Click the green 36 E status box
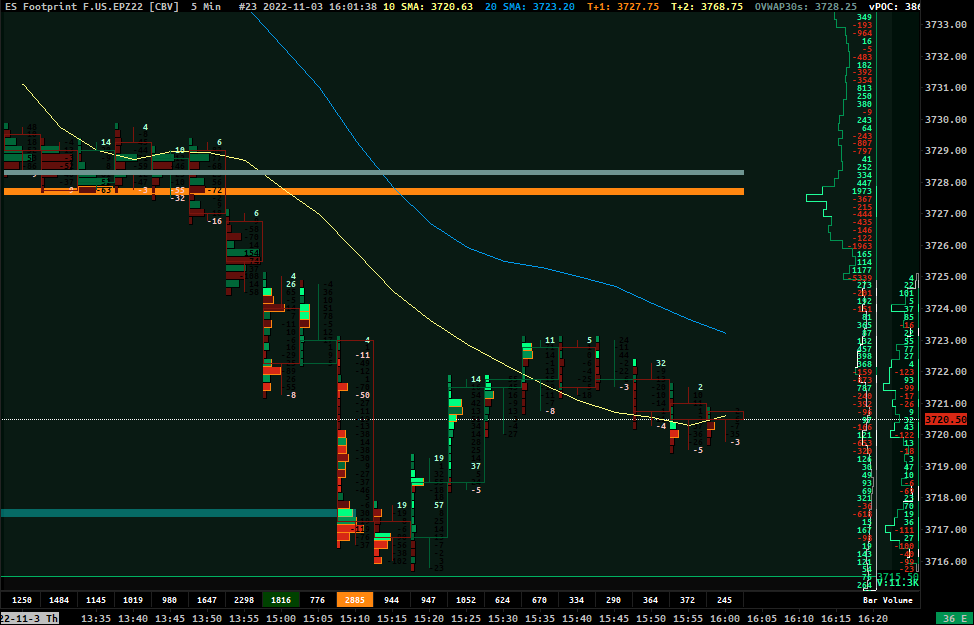Viewport: 974px width, 625px height. point(955,618)
